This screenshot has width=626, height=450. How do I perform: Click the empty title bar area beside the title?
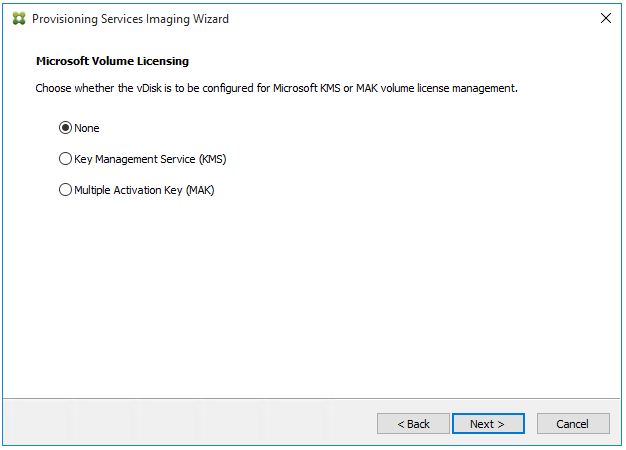pyautogui.click(x=400, y=18)
